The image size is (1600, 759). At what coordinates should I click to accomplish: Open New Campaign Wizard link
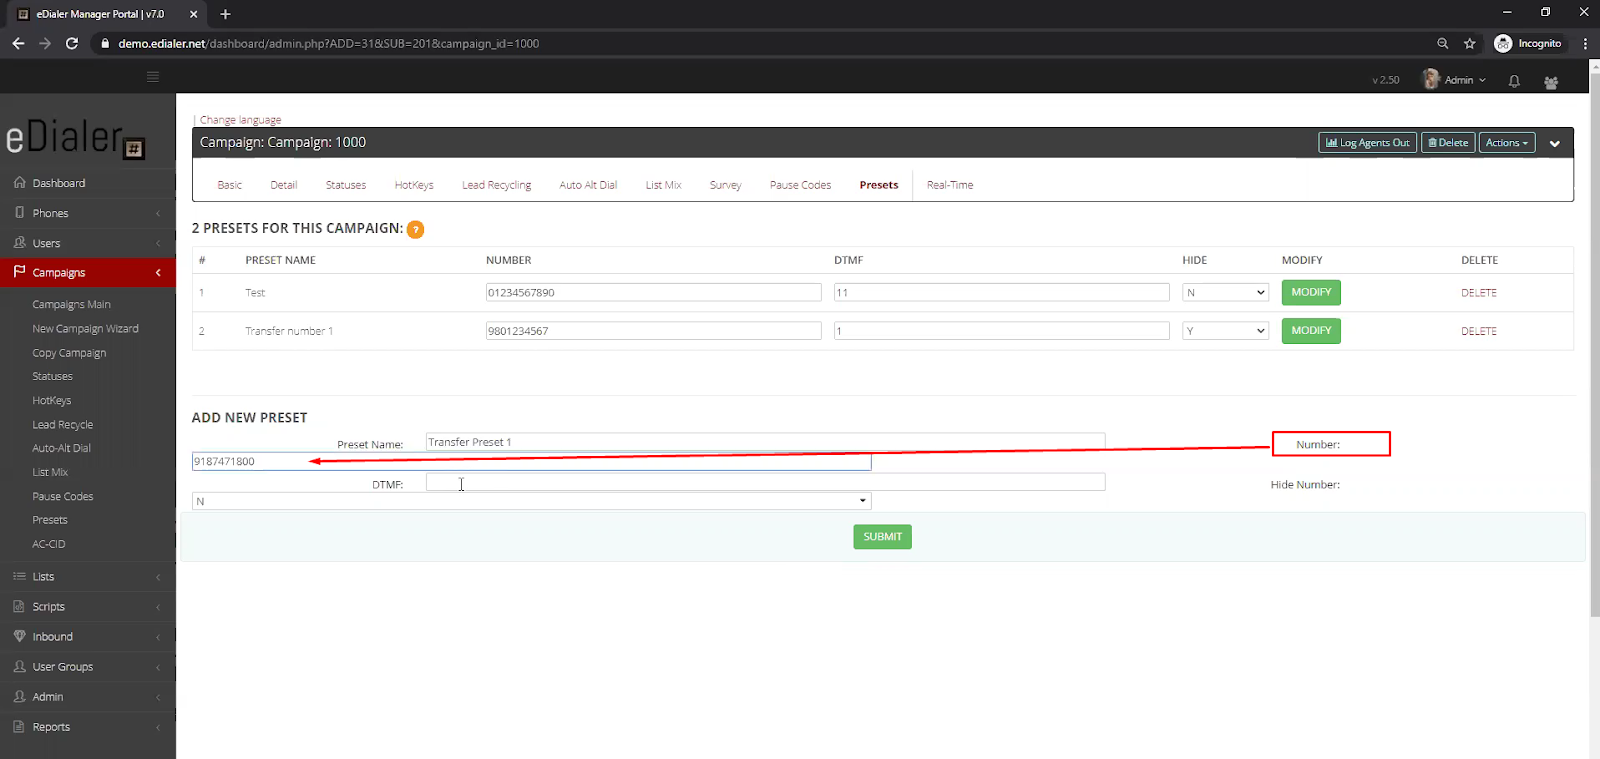pyautogui.click(x=85, y=329)
